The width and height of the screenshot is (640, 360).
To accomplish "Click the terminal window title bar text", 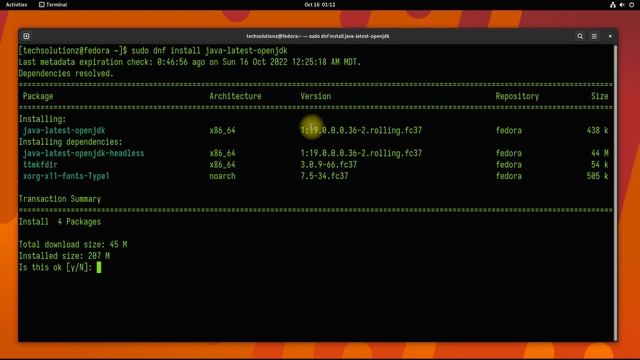I will tap(318, 36).
